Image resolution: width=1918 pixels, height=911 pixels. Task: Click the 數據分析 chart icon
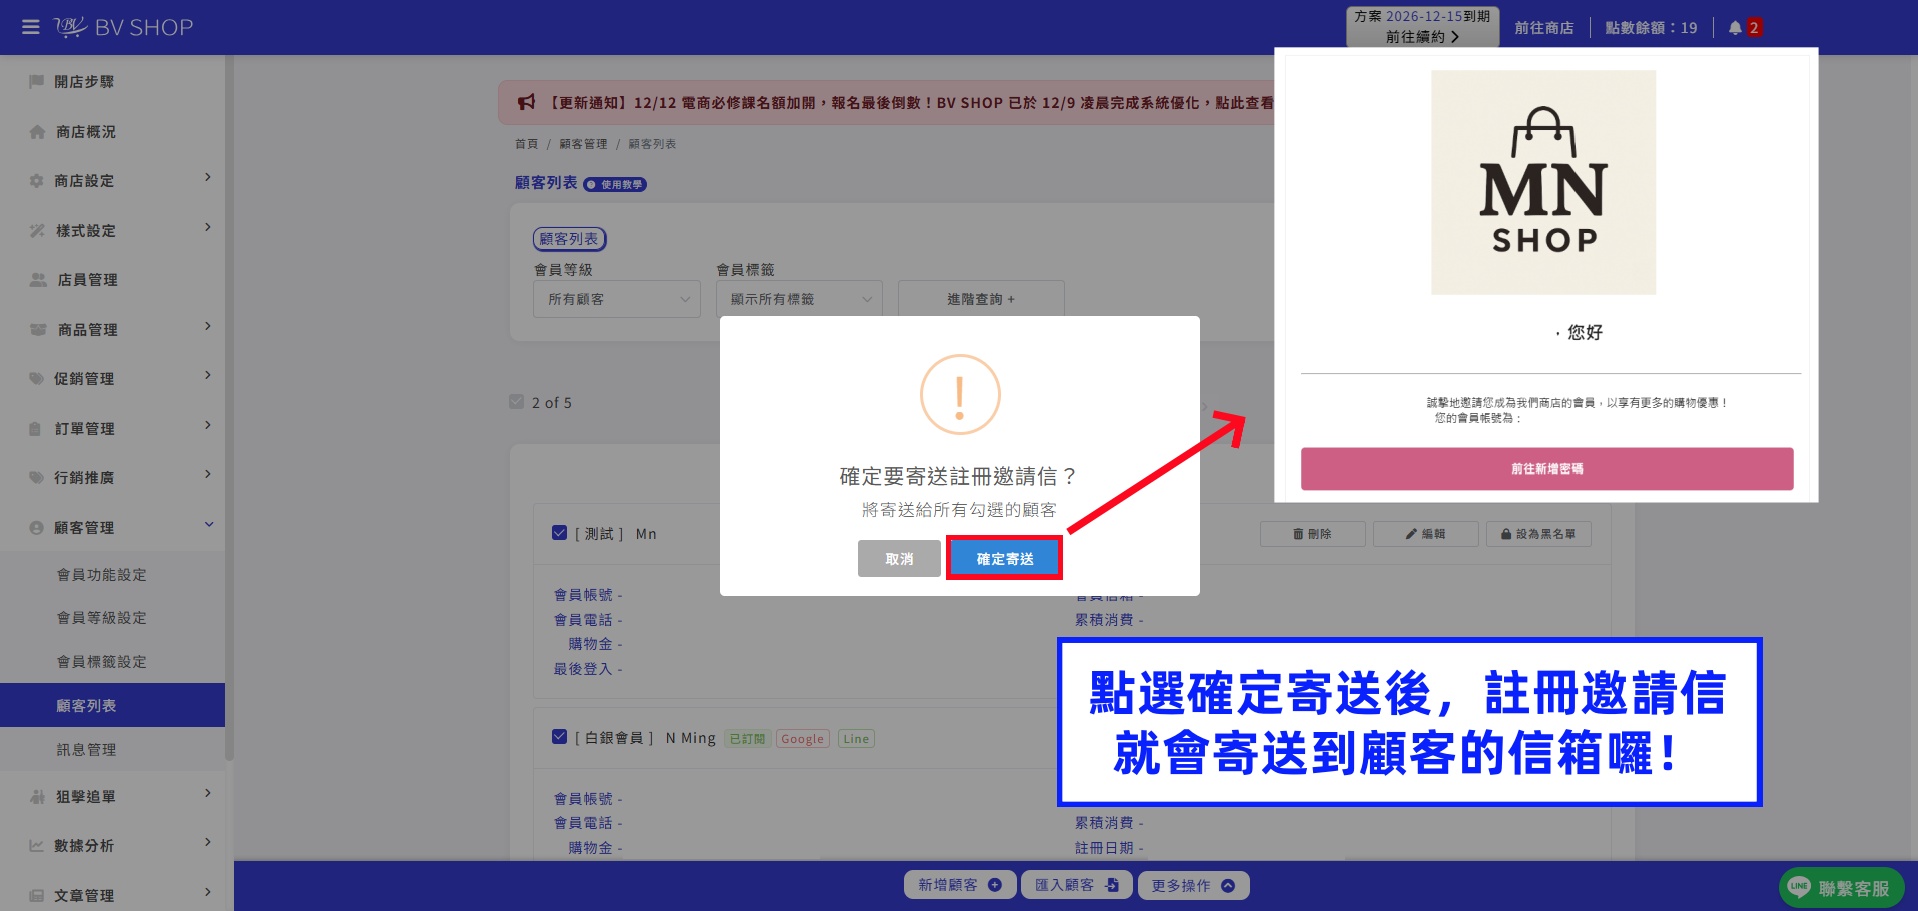[37, 845]
